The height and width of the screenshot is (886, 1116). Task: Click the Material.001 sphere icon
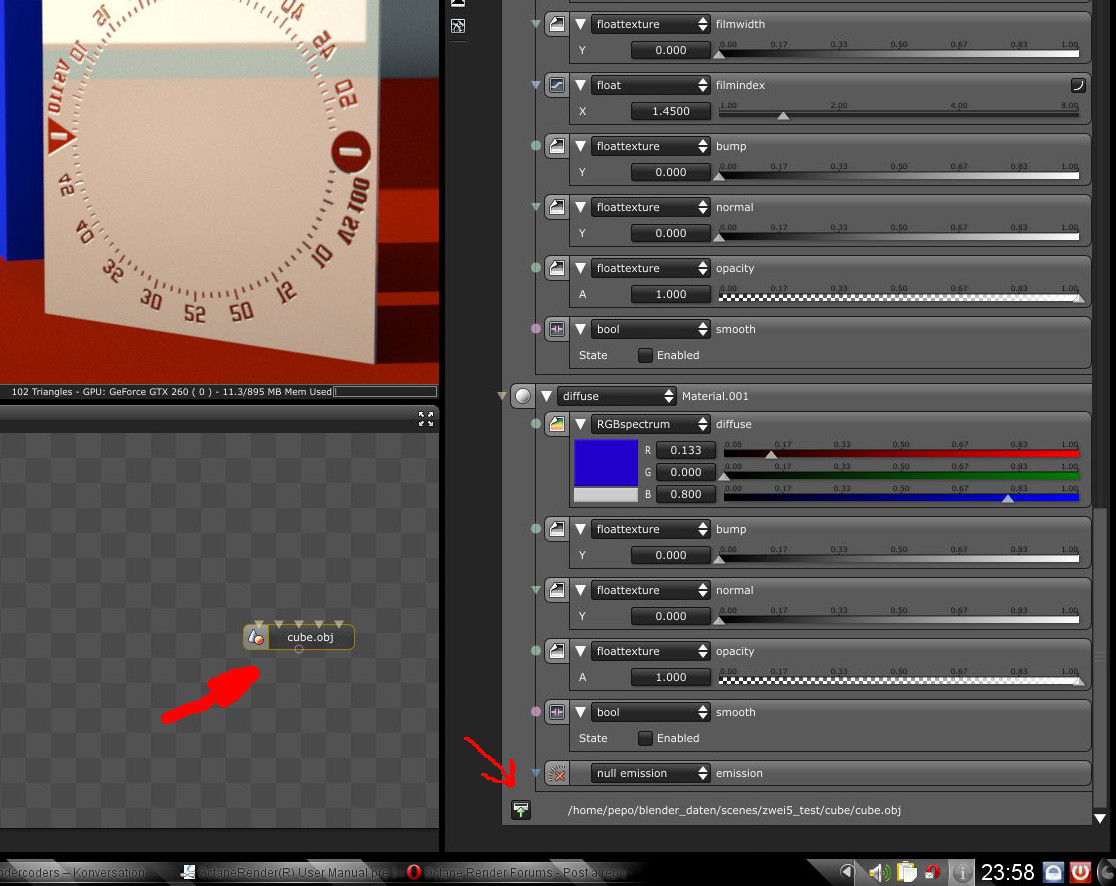click(522, 396)
